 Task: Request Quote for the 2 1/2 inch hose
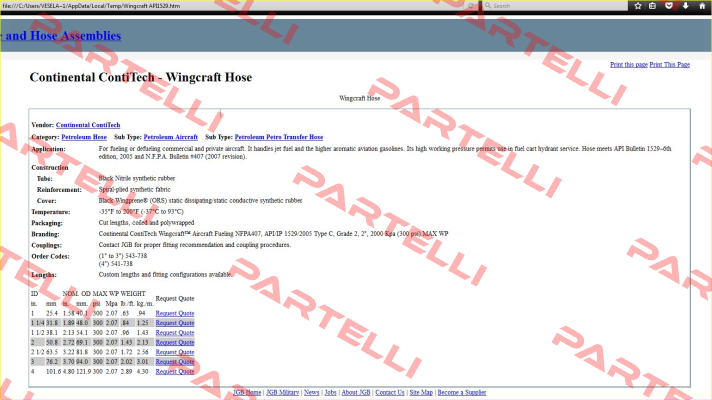pos(175,352)
